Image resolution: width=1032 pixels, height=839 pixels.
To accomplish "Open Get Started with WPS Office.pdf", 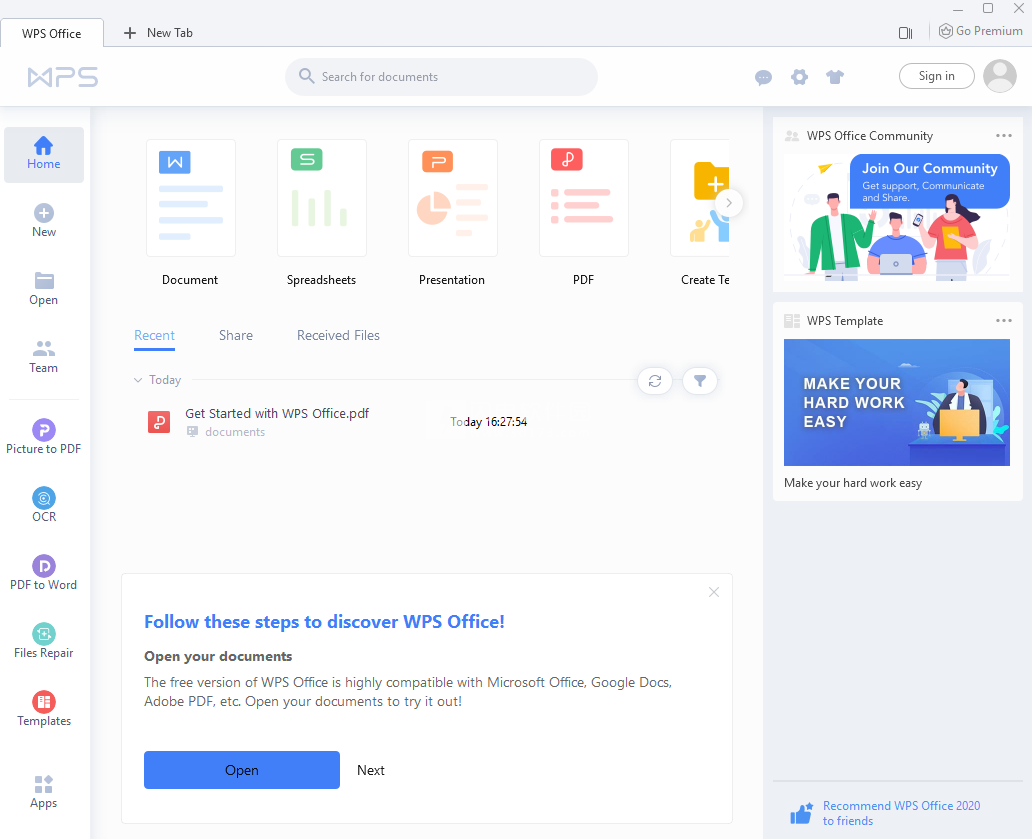I will coord(276,413).
